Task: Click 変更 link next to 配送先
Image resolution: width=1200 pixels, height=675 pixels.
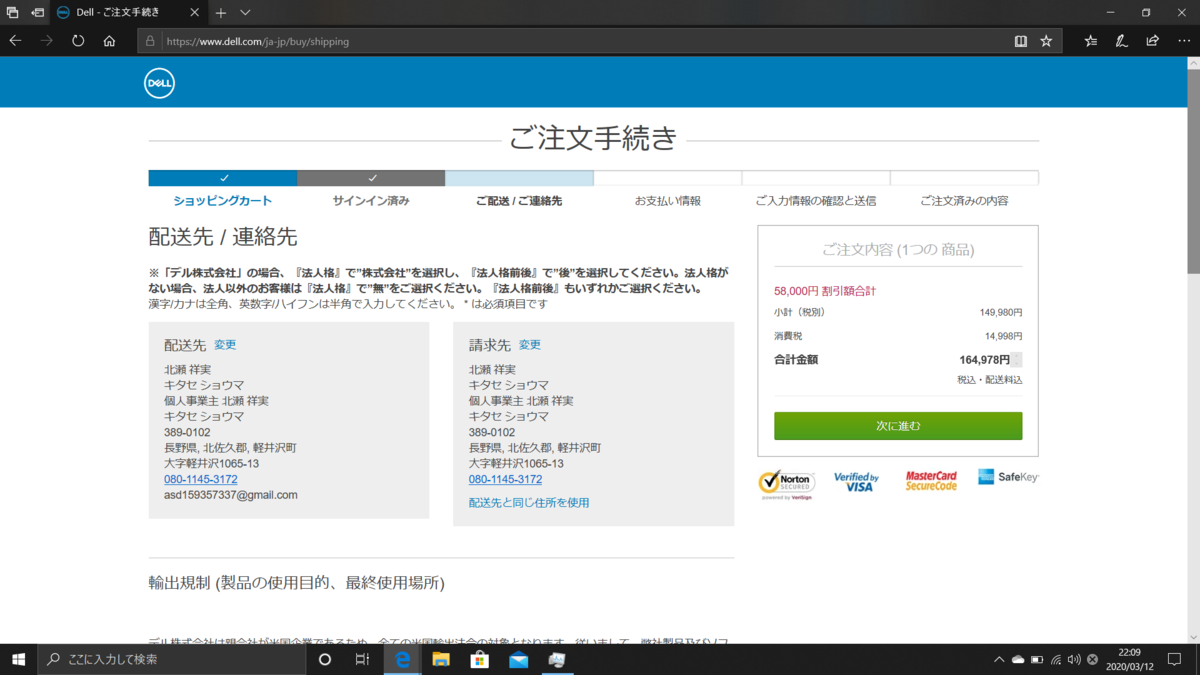Action: pyautogui.click(x=225, y=344)
